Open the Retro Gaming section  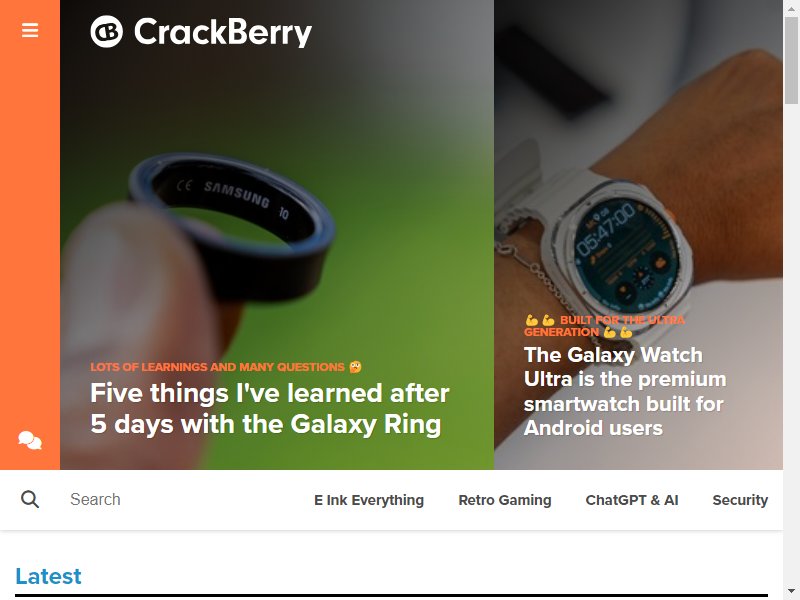pos(505,500)
